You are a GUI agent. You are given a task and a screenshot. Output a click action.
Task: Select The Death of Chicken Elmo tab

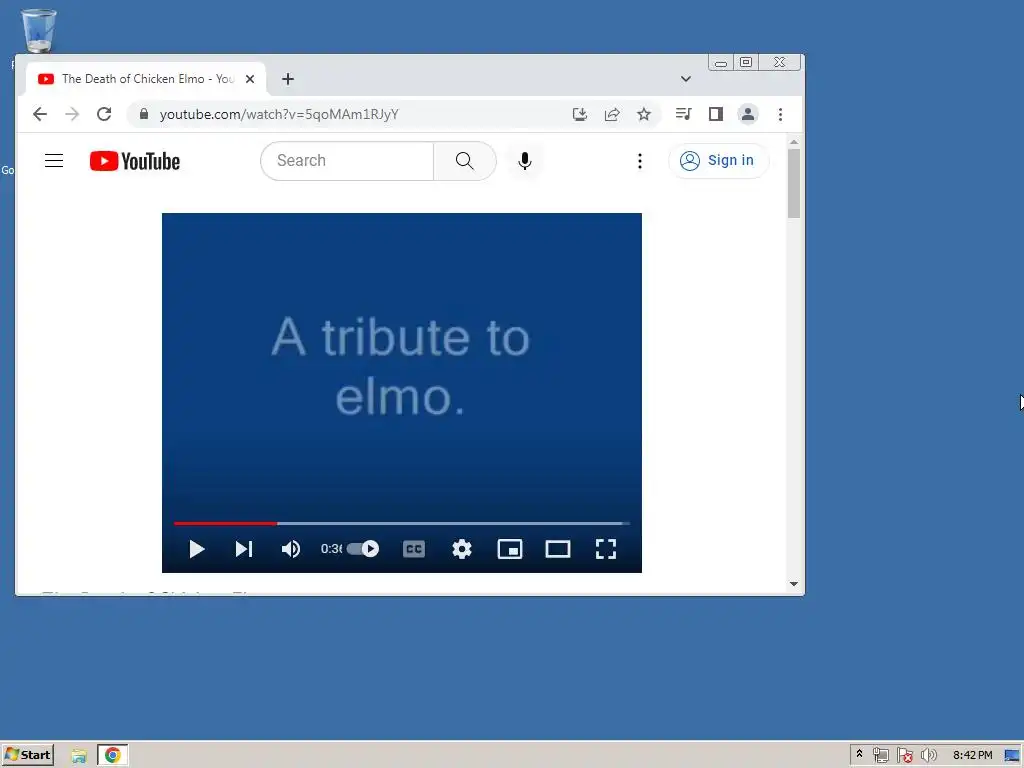(147, 79)
